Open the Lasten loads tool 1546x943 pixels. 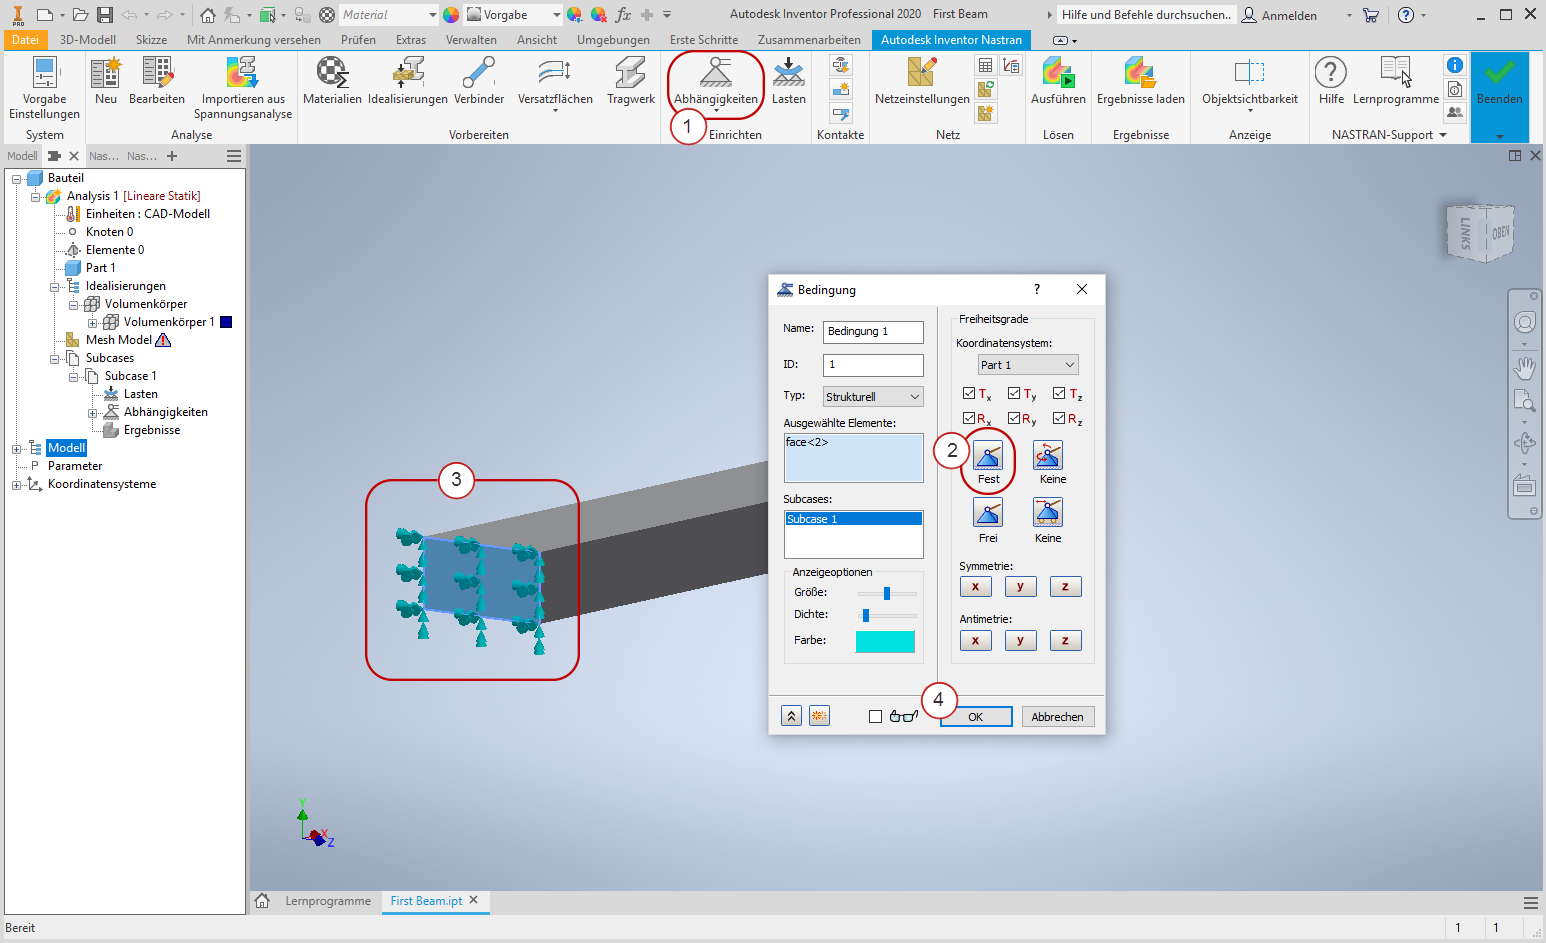click(789, 81)
